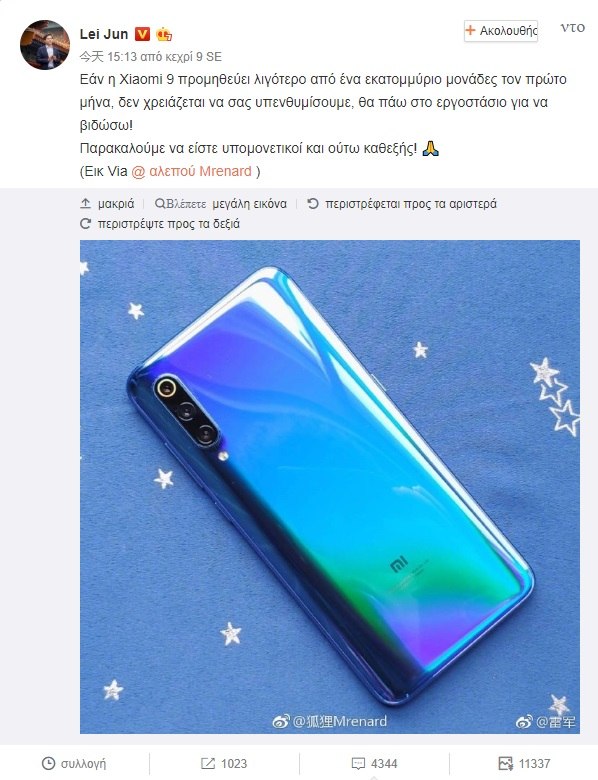Open the 15:13 post timestamp
The width and height of the screenshot is (598, 780).
tap(121, 57)
